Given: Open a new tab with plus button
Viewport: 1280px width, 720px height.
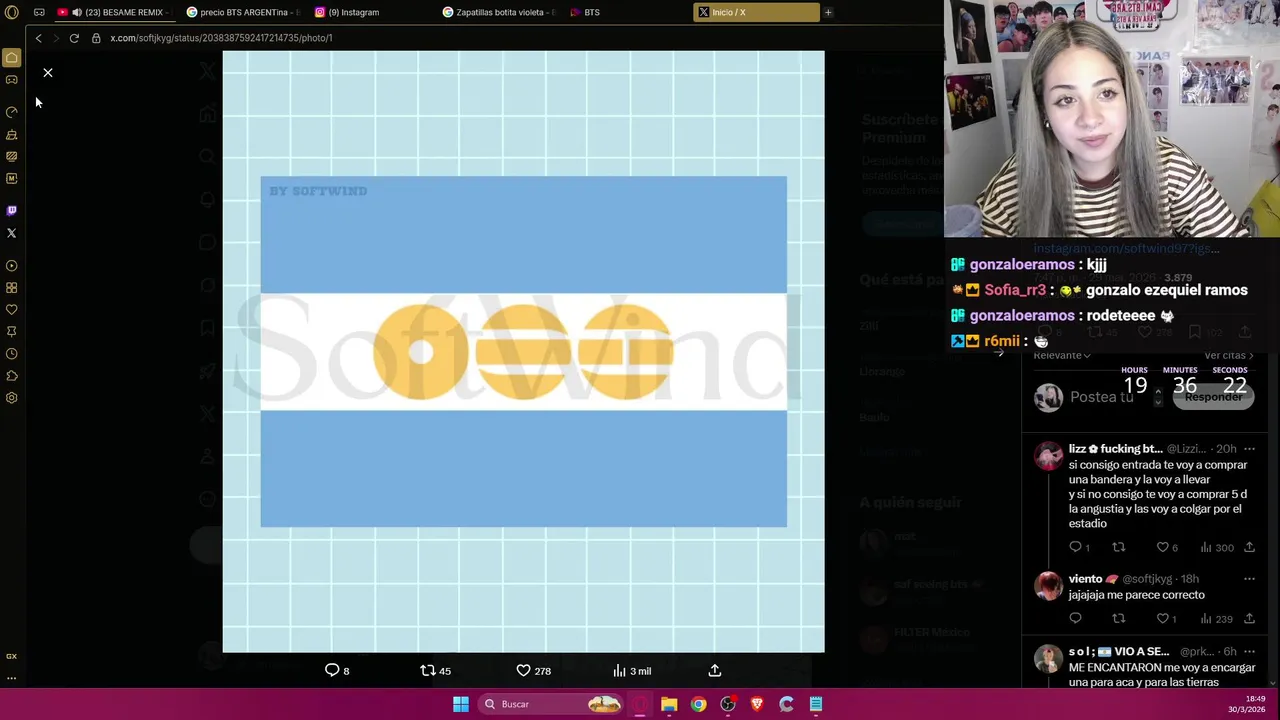Looking at the screenshot, I should click(x=828, y=12).
